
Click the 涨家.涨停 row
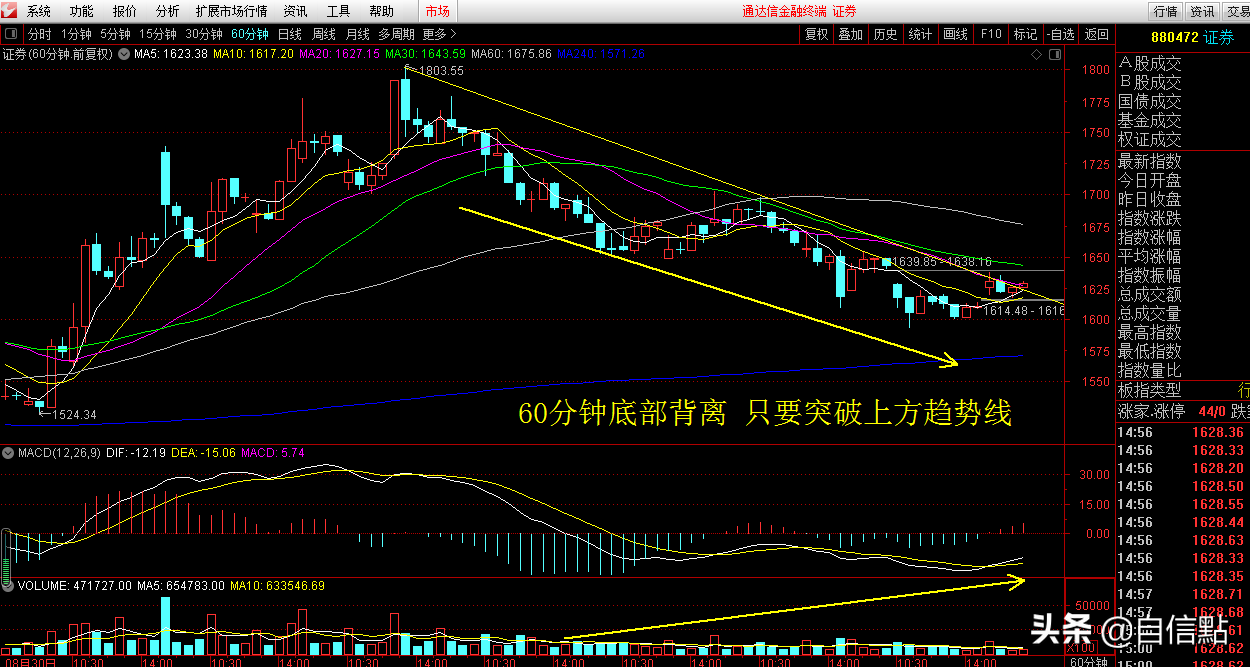pyautogui.click(x=1150, y=409)
